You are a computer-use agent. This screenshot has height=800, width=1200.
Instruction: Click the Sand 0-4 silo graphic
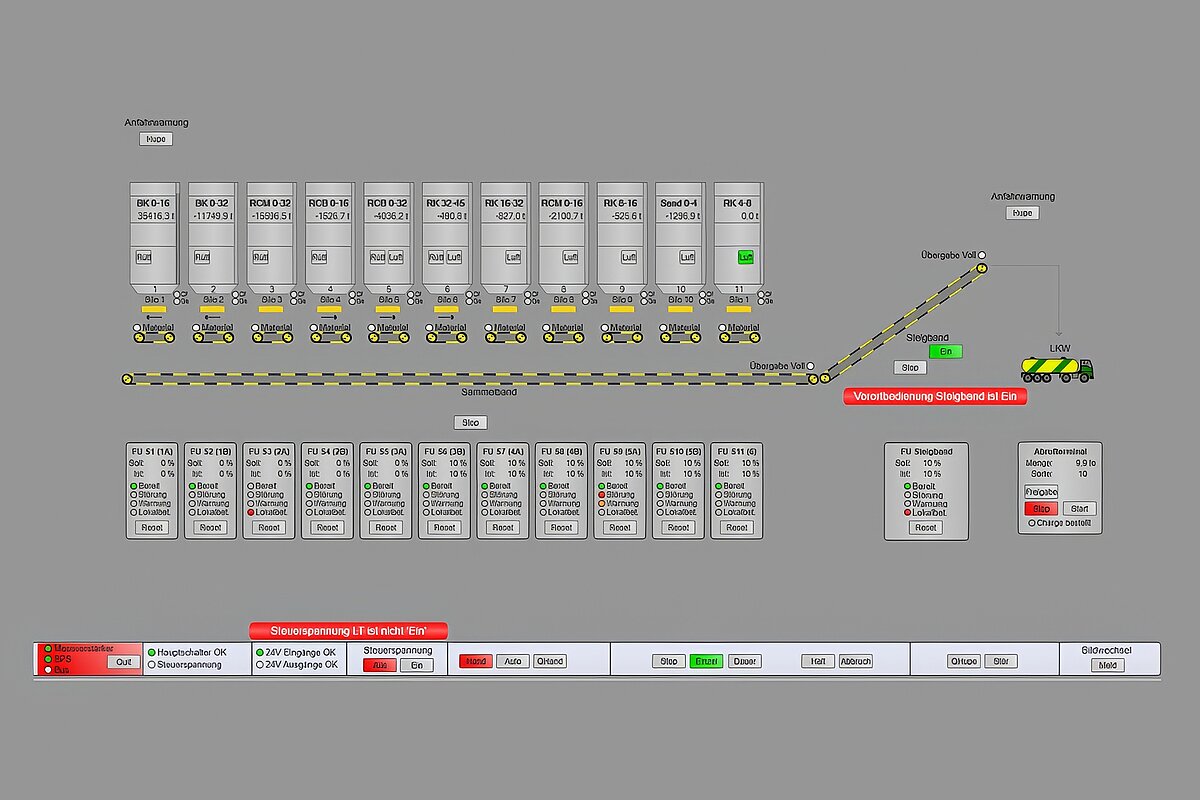coord(679,235)
